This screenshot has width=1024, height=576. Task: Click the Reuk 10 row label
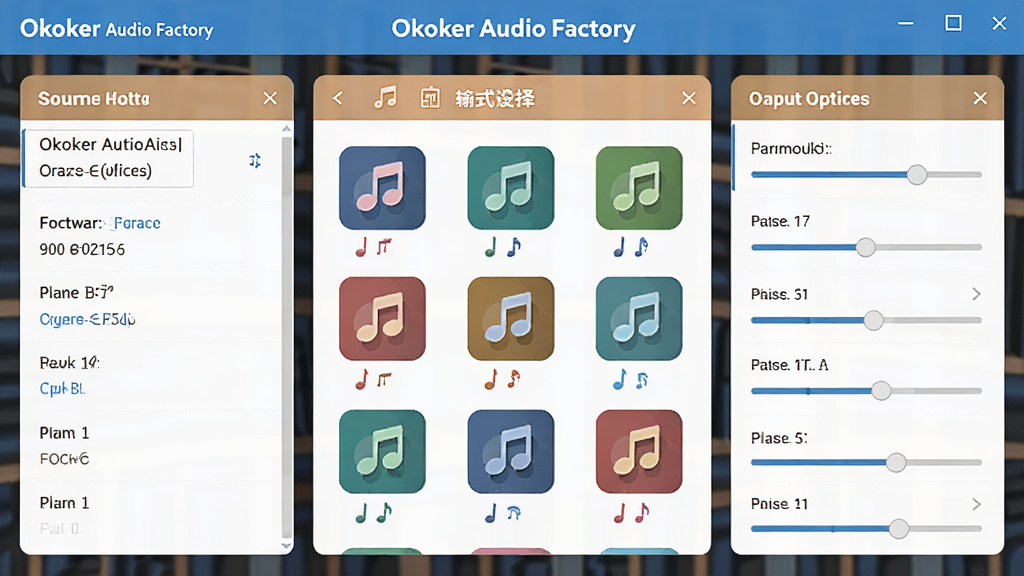69,362
